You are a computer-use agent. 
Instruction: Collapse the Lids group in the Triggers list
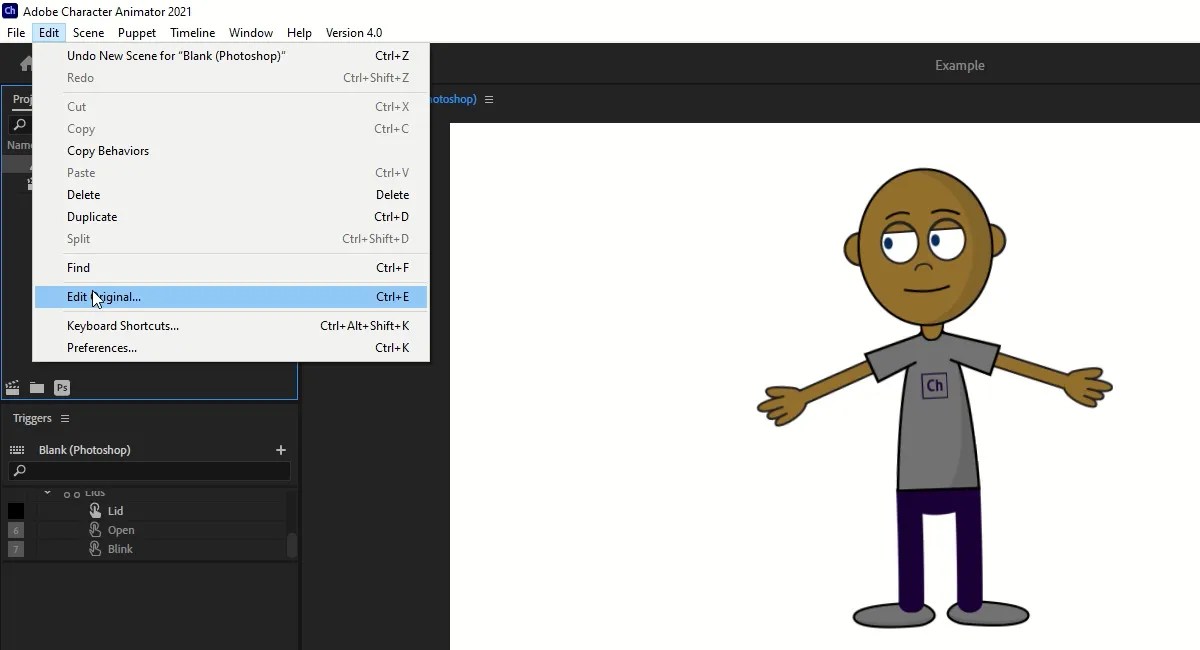[47, 492]
